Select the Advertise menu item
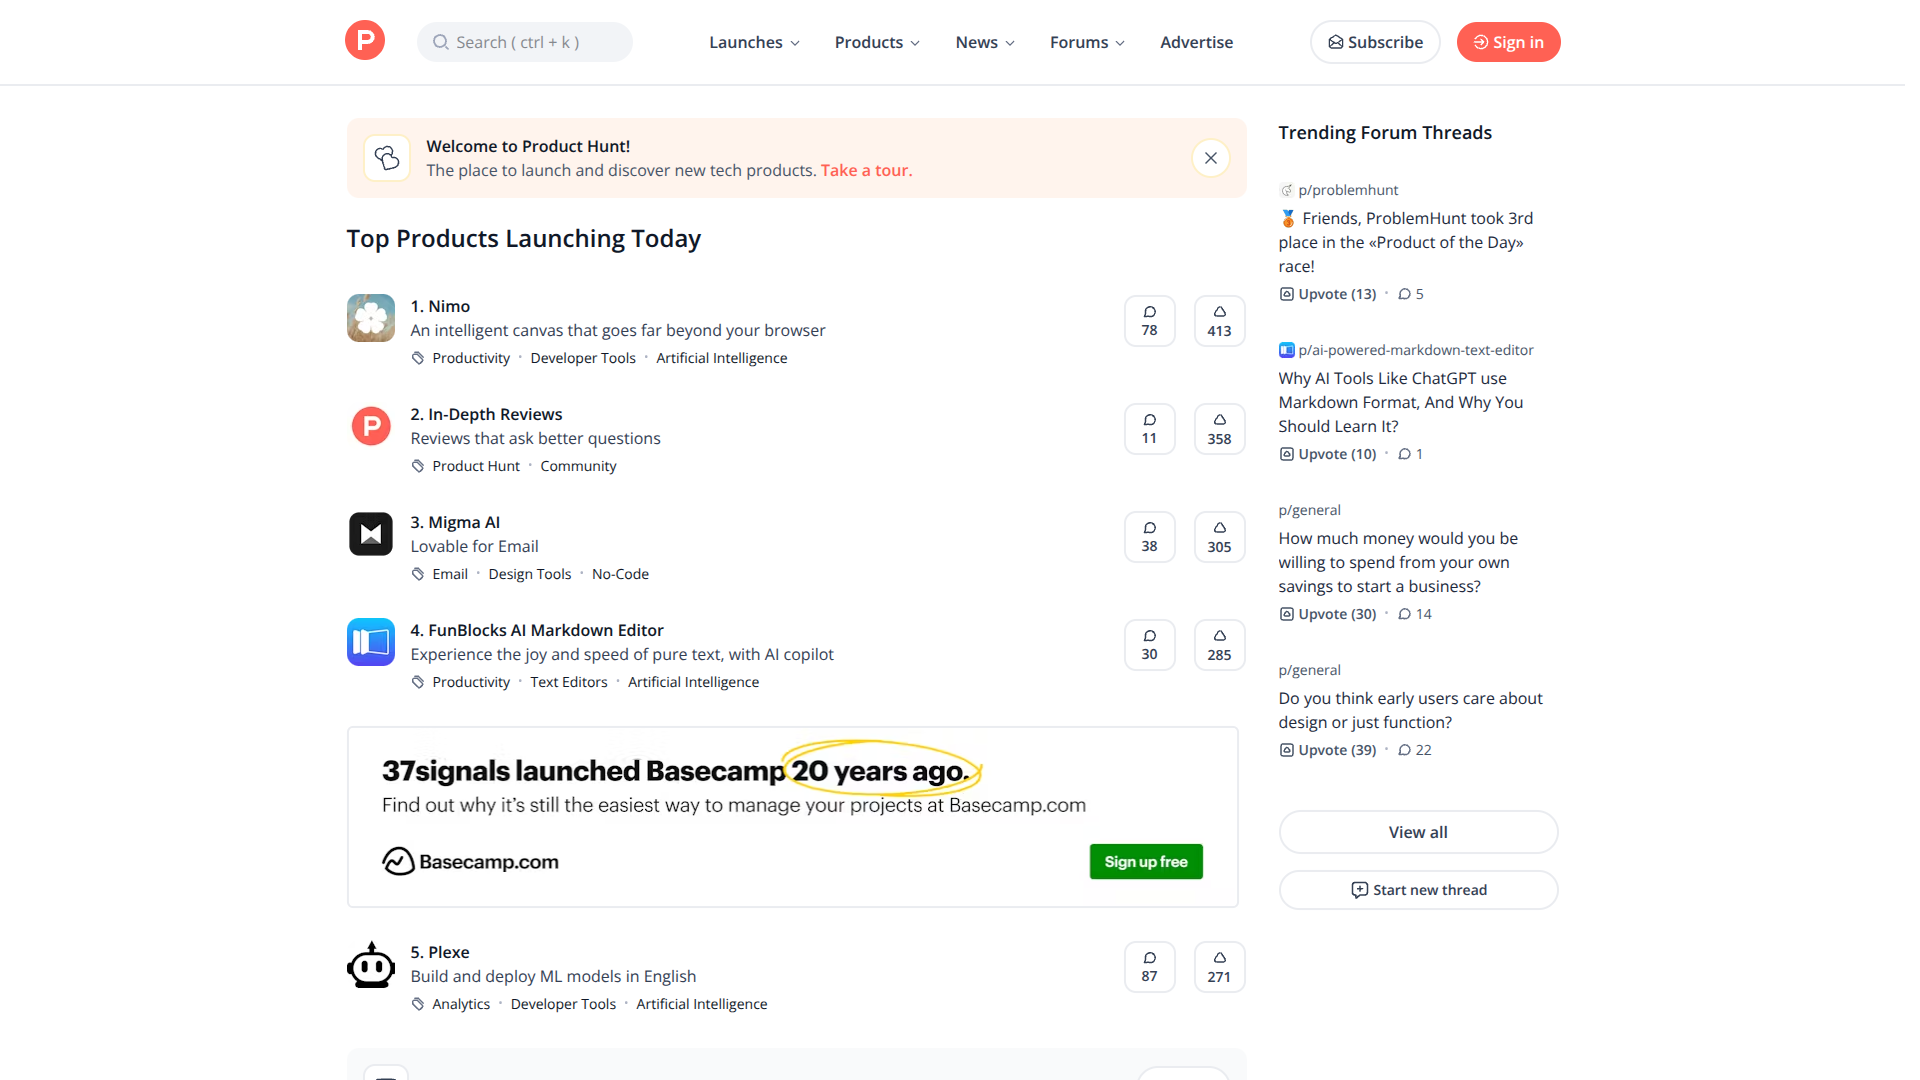 (1196, 42)
